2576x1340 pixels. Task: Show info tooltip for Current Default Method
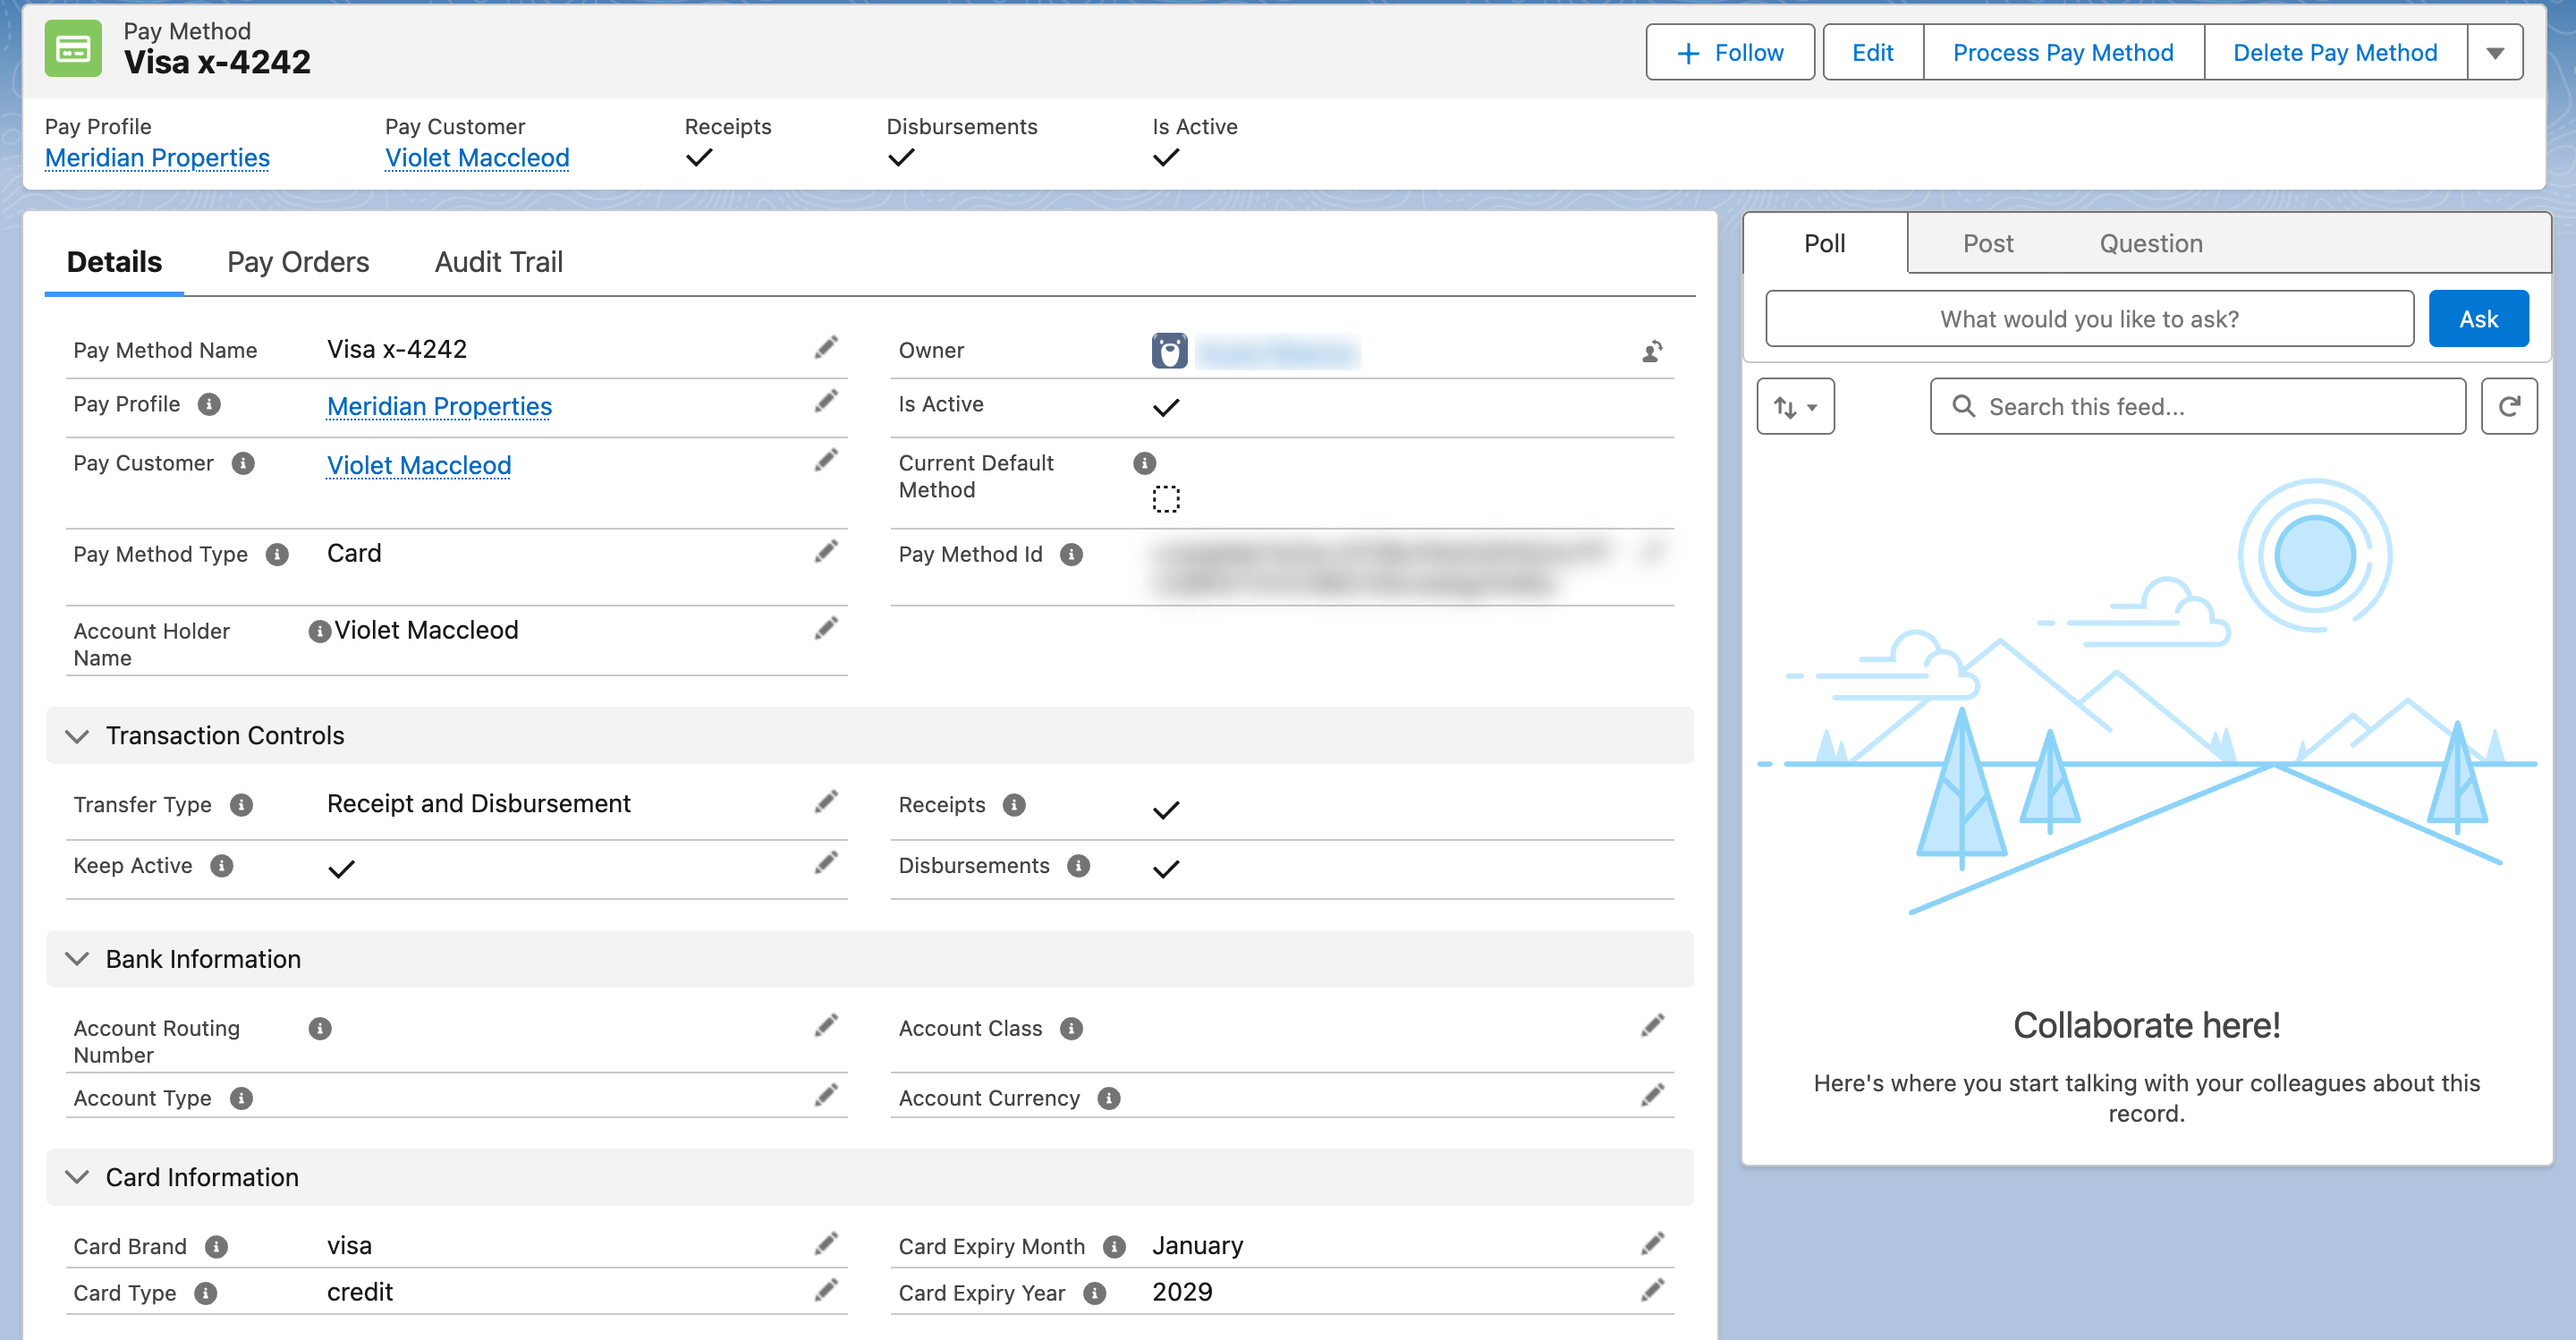[1145, 463]
